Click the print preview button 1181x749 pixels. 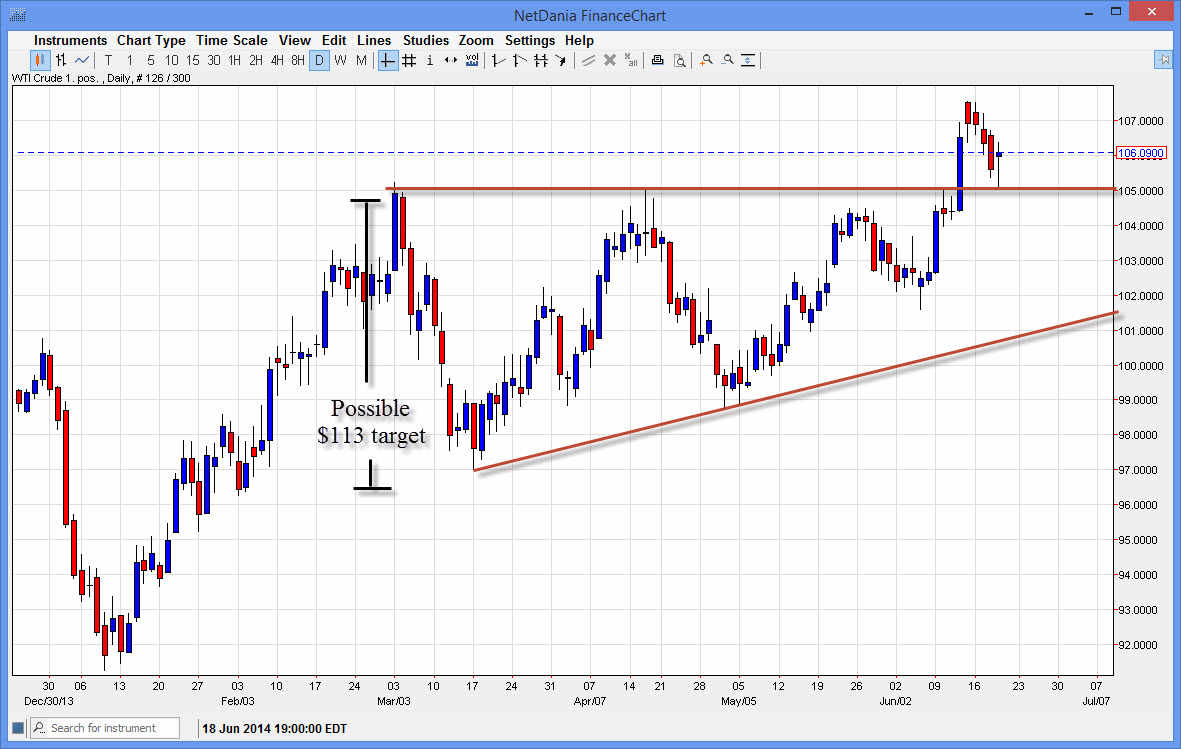pyautogui.click(x=680, y=60)
